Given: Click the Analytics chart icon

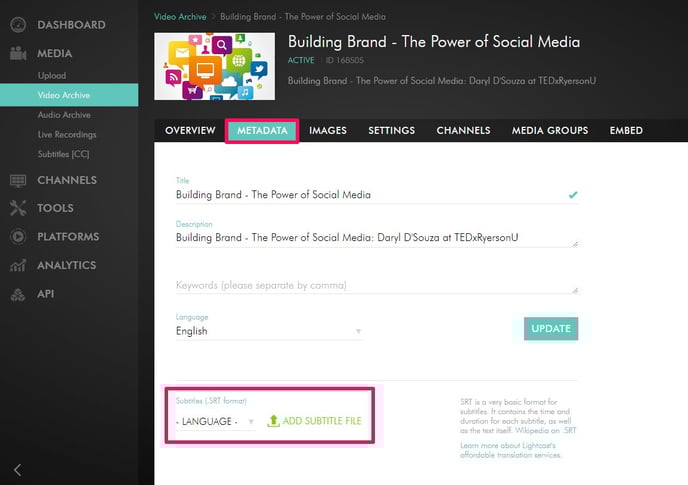Looking at the screenshot, I should (x=18, y=266).
